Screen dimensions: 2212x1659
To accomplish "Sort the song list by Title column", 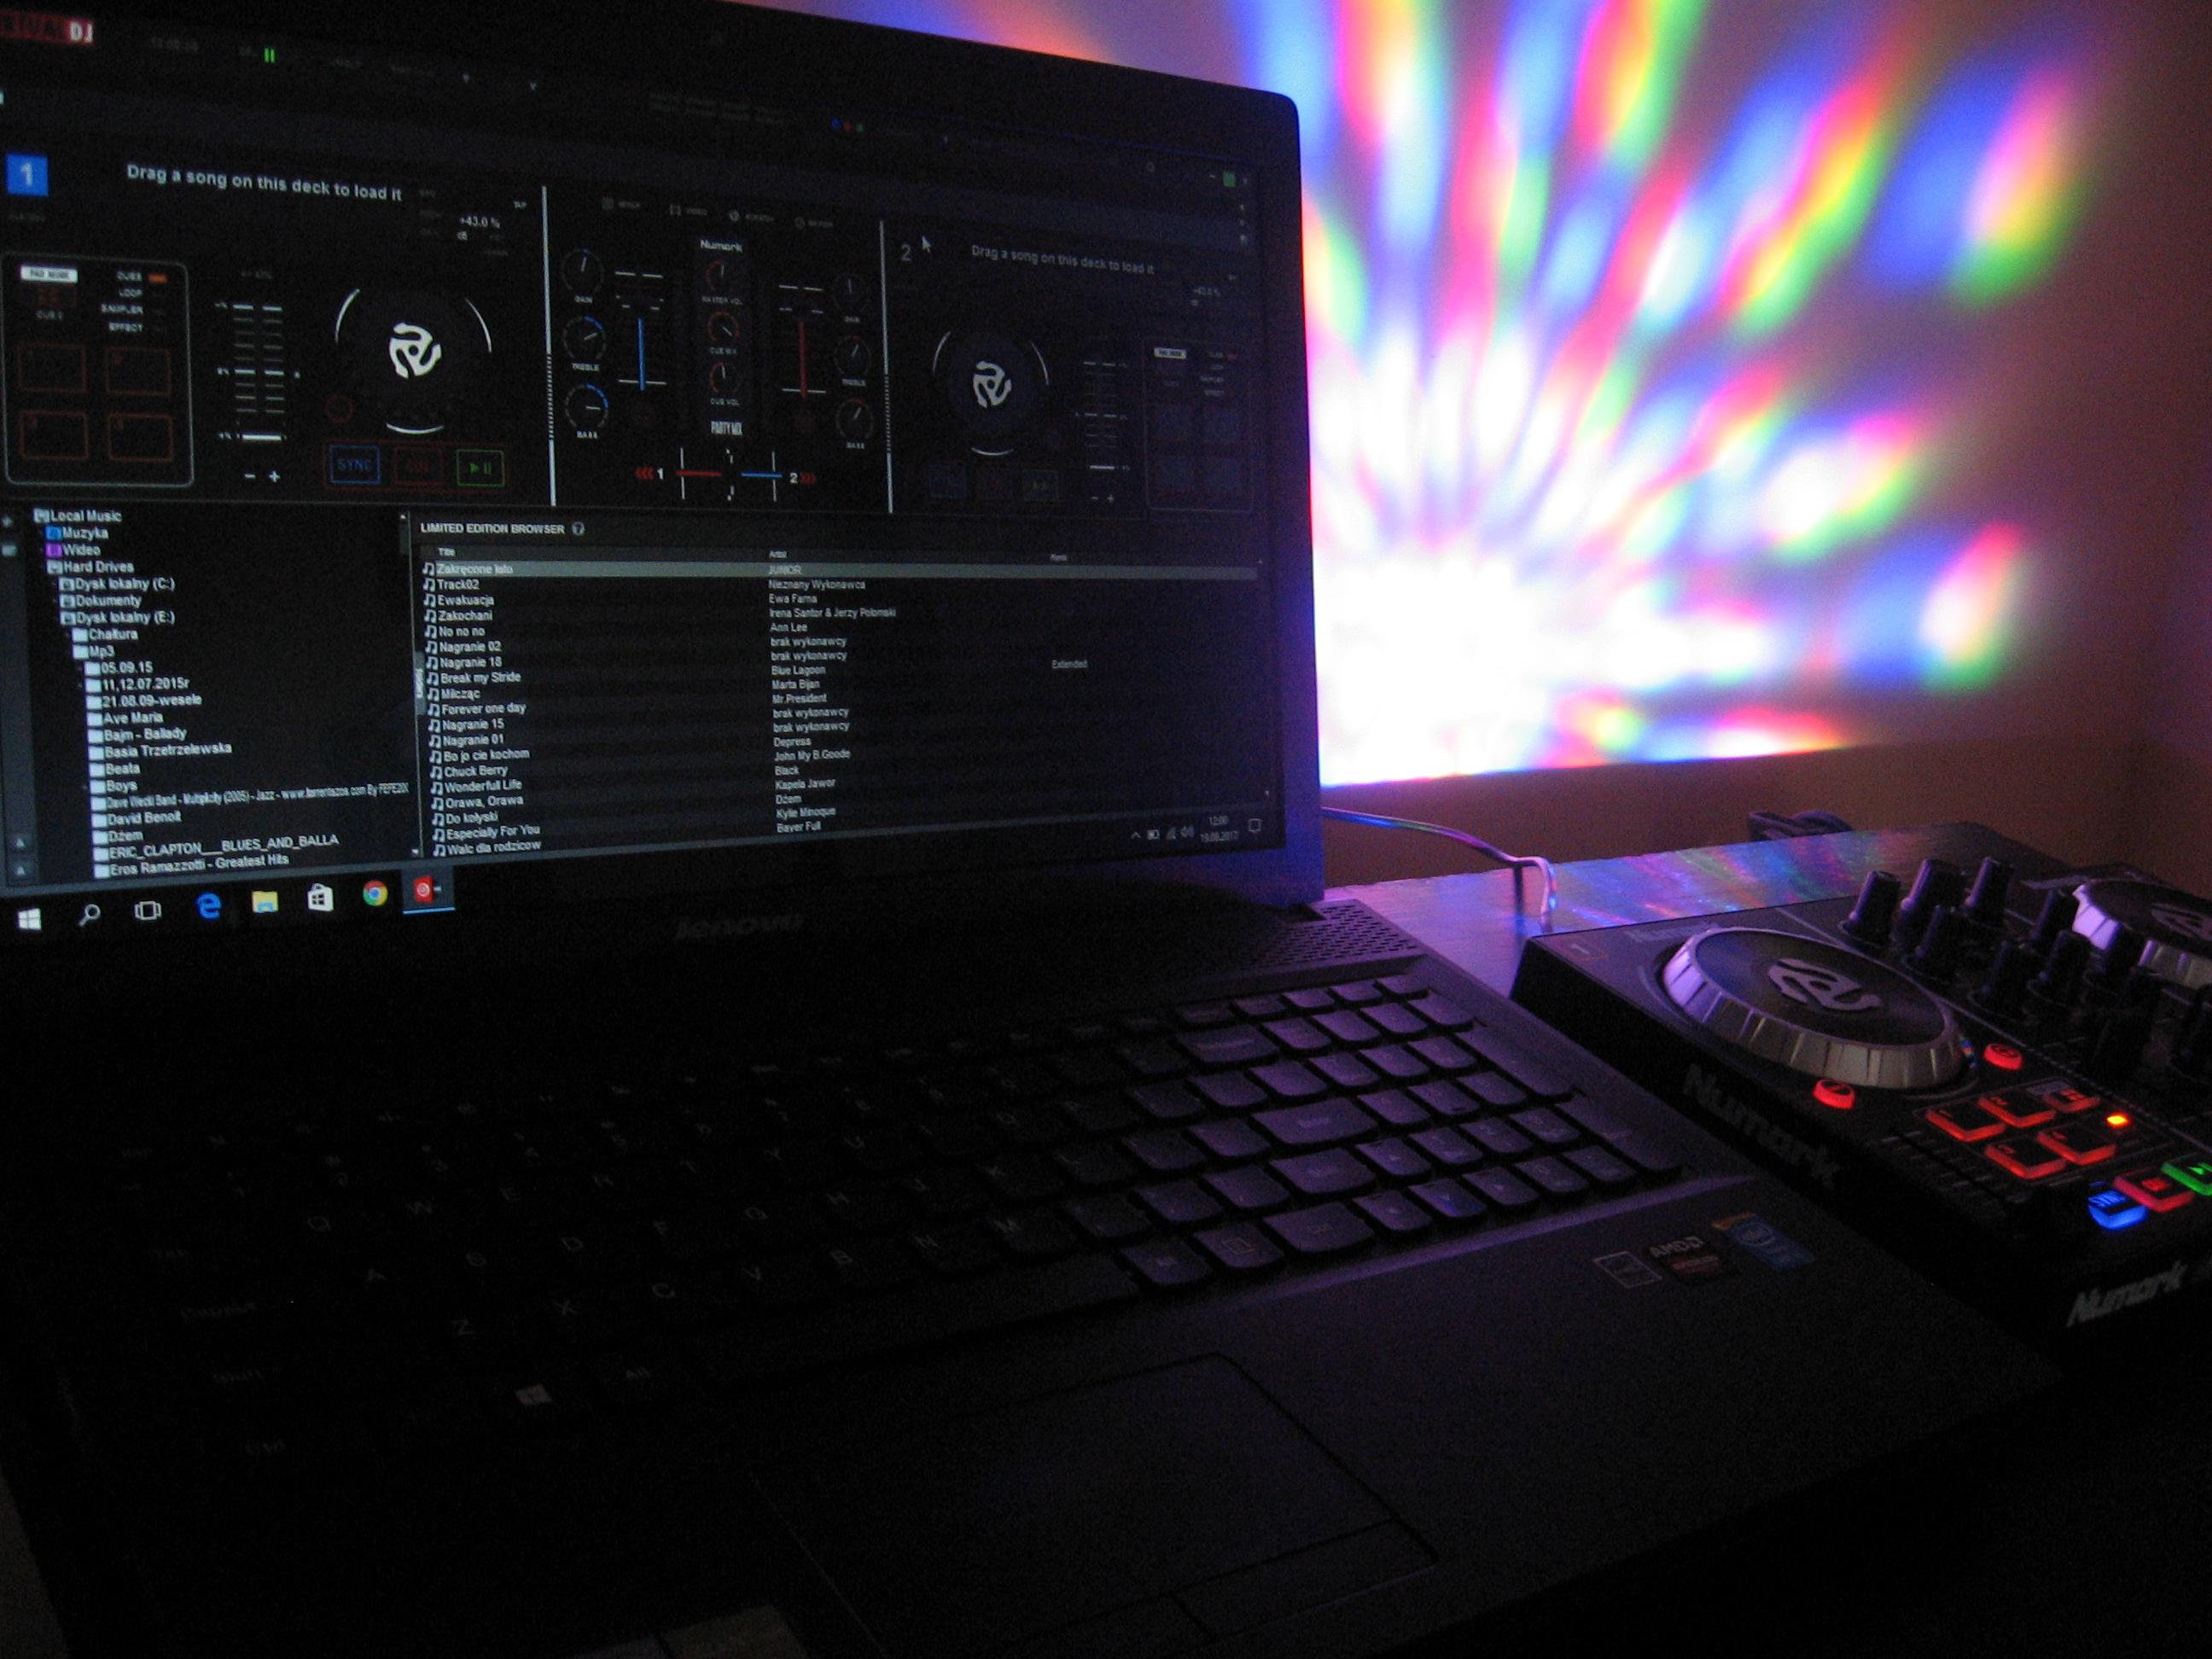I will (447, 552).
